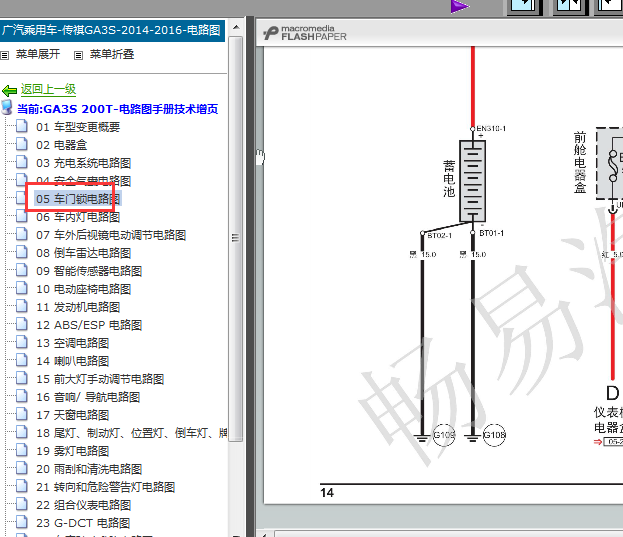This screenshot has height=537, width=623.
Task: Click page icon of 13 空调电路图
Action: [22, 342]
